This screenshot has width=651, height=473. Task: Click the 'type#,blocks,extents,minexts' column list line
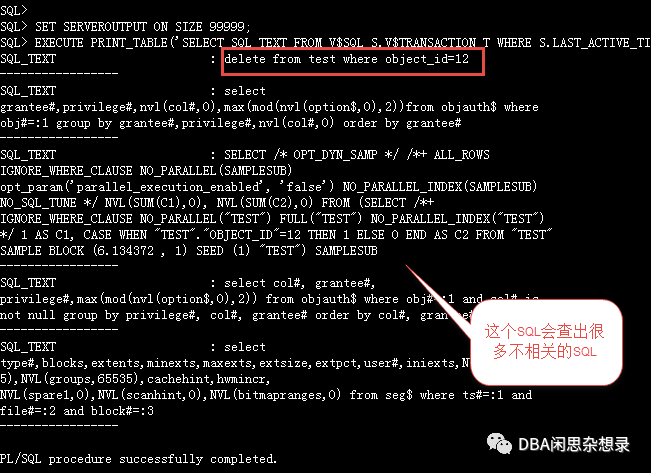[x=235, y=363]
